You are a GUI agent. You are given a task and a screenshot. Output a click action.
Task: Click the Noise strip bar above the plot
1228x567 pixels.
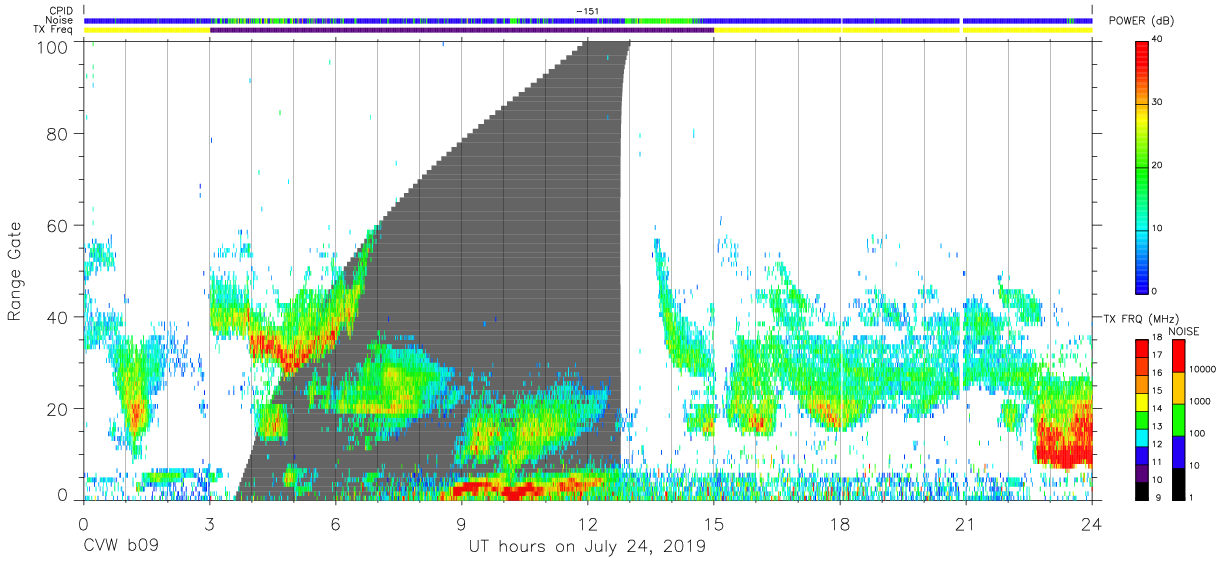coord(588,20)
